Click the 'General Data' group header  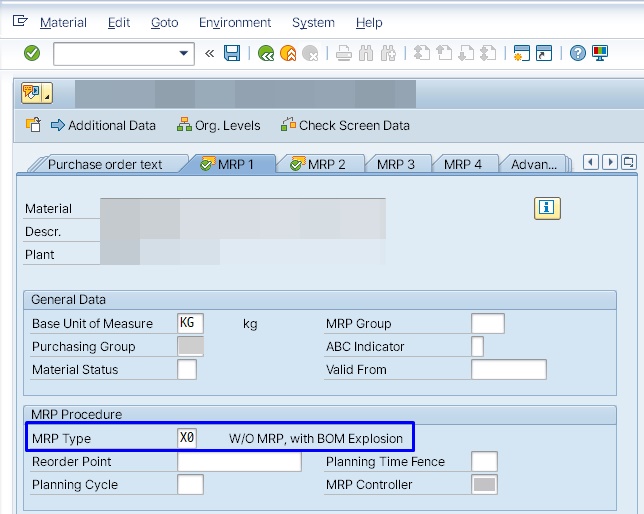pos(69,300)
